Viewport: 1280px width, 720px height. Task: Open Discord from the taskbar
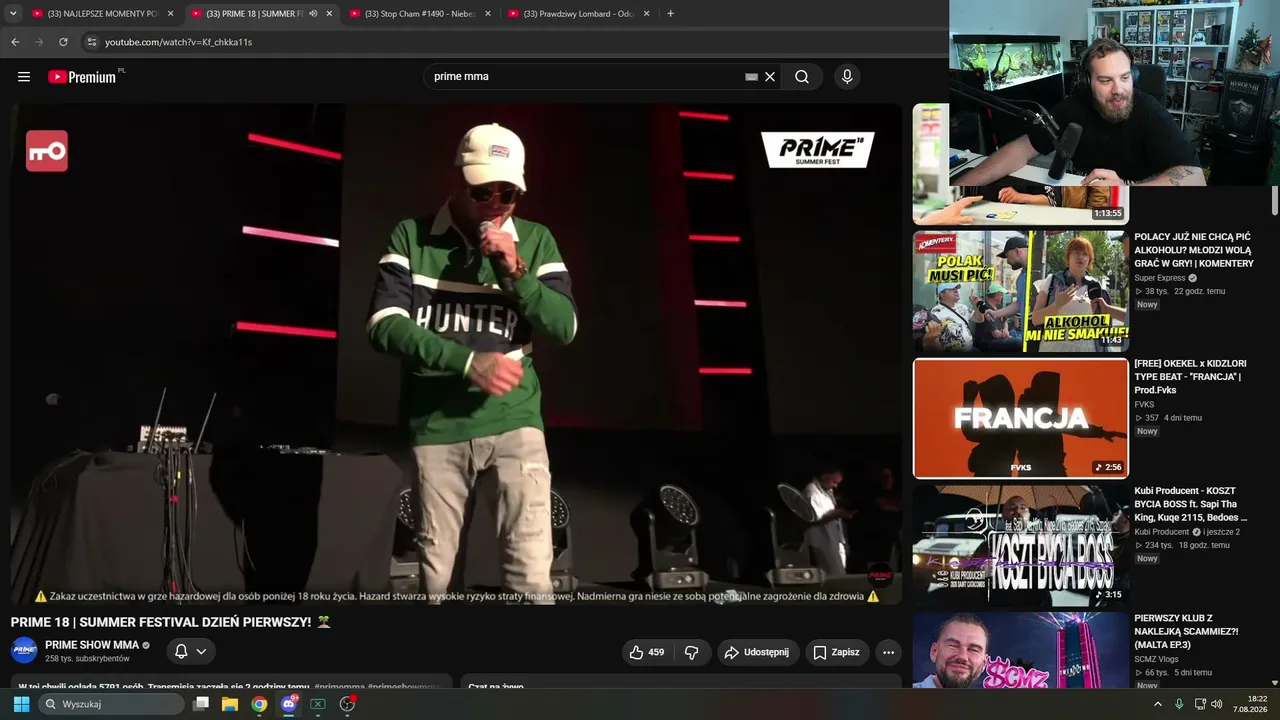click(x=289, y=704)
